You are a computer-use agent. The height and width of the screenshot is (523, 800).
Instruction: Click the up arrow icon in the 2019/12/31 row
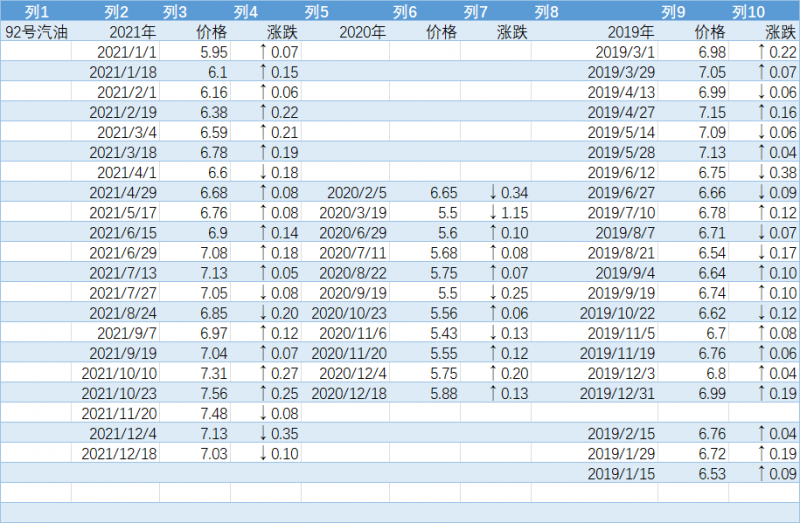click(x=762, y=393)
